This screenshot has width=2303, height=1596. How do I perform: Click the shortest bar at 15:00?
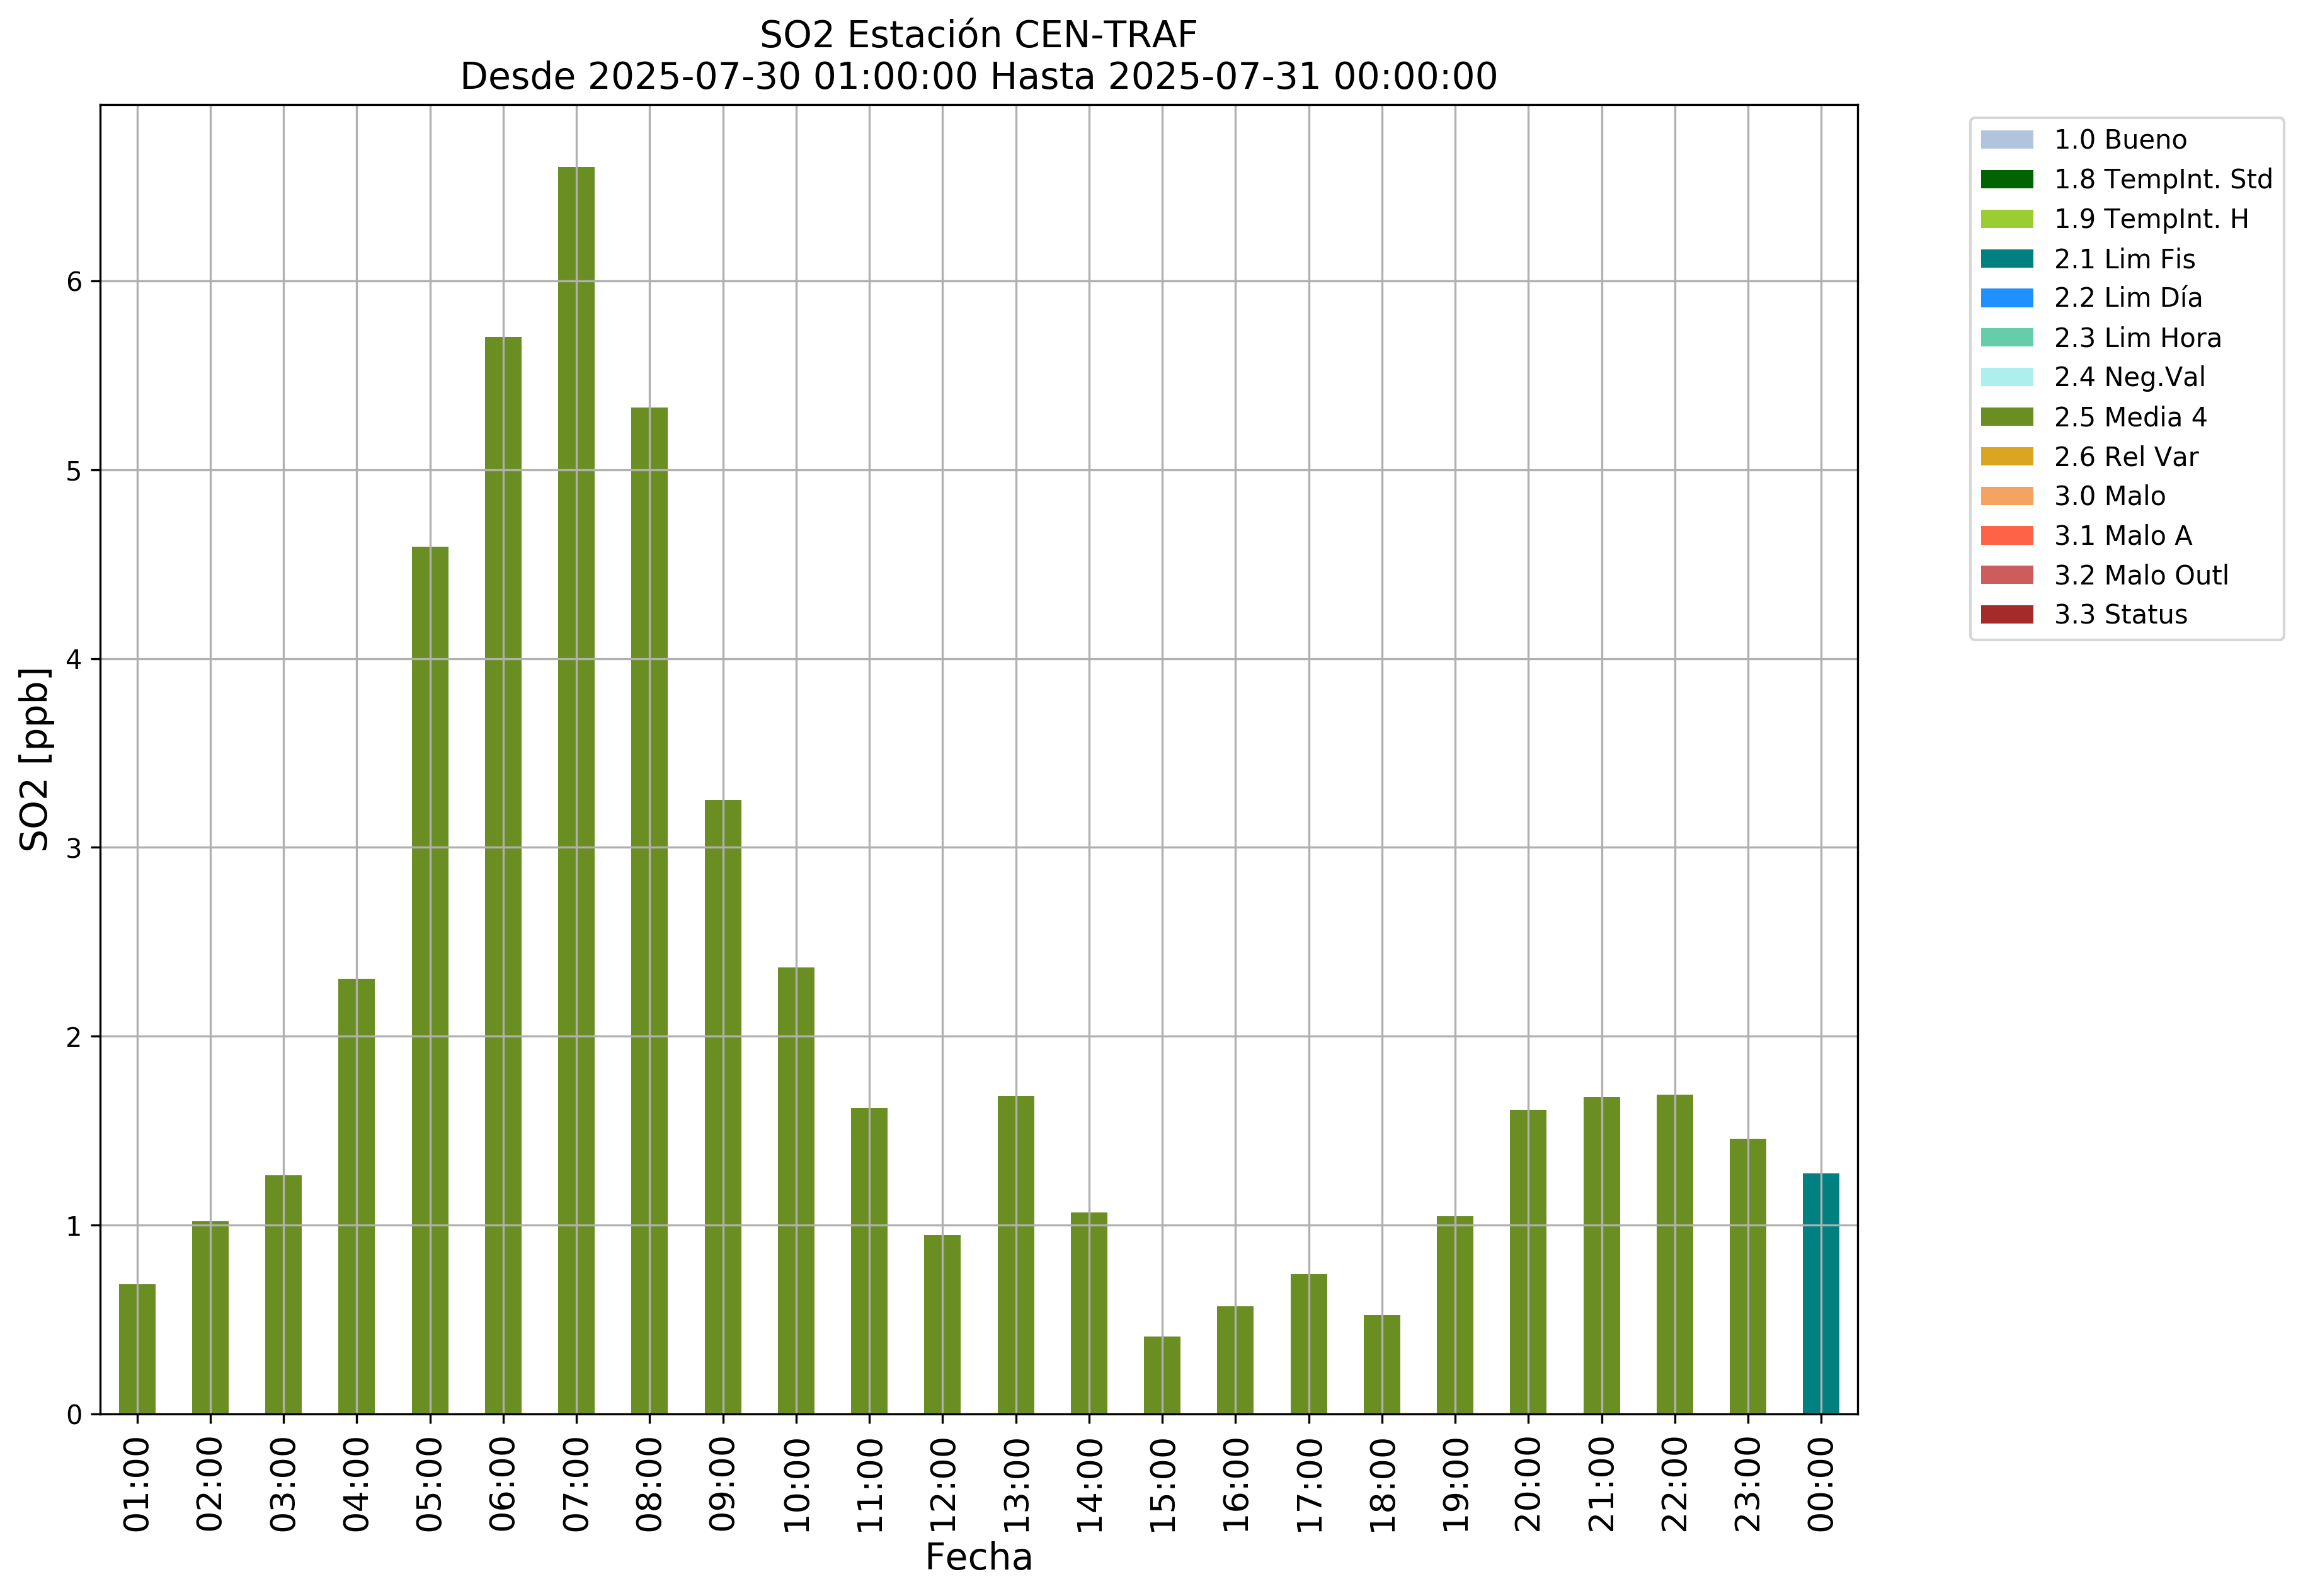(x=1162, y=1374)
